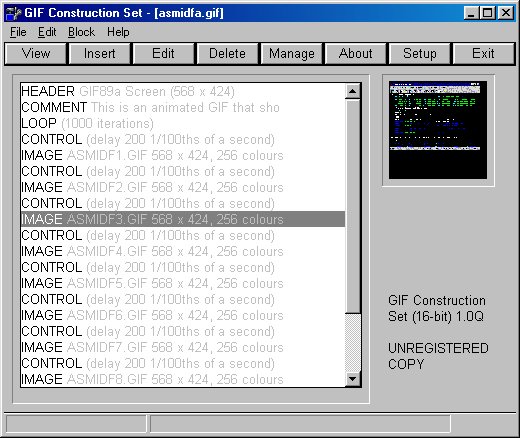This screenshot has width=520, height=438.
Task: Click the Setup toolbar button
Action: (x=420, y=53)
